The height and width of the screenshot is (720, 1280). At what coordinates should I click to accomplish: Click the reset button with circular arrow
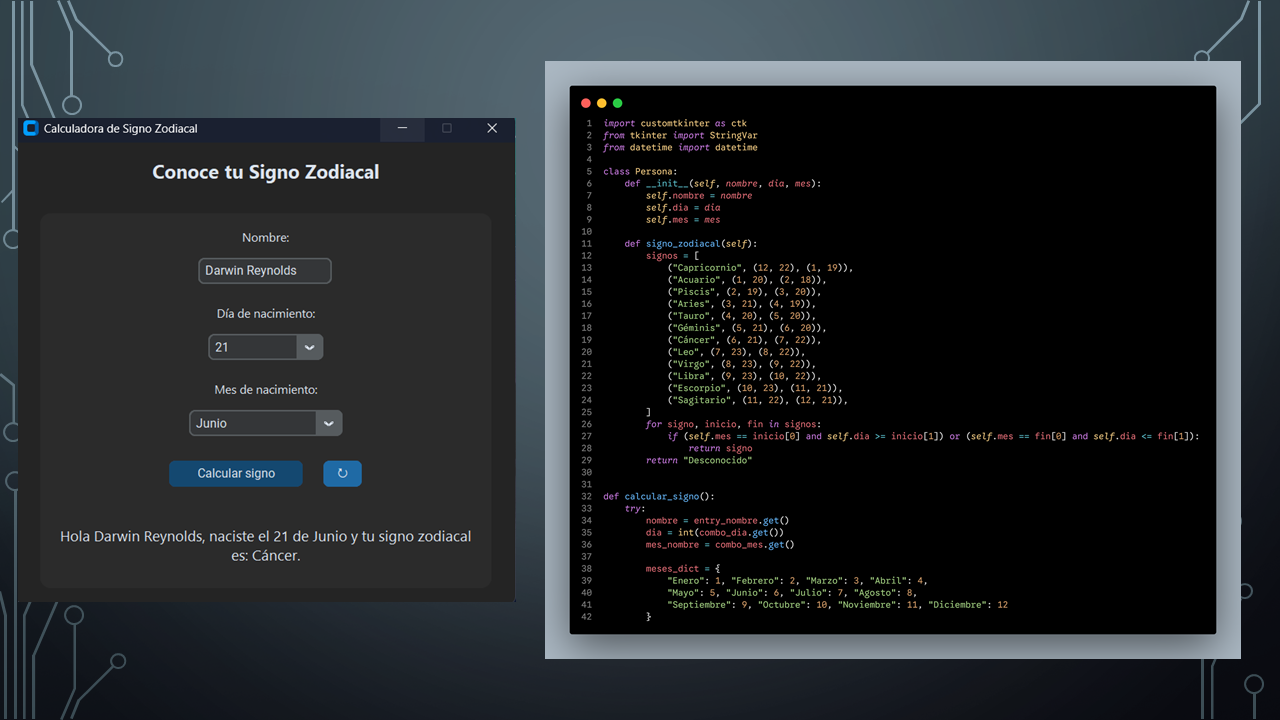[342, 473]
